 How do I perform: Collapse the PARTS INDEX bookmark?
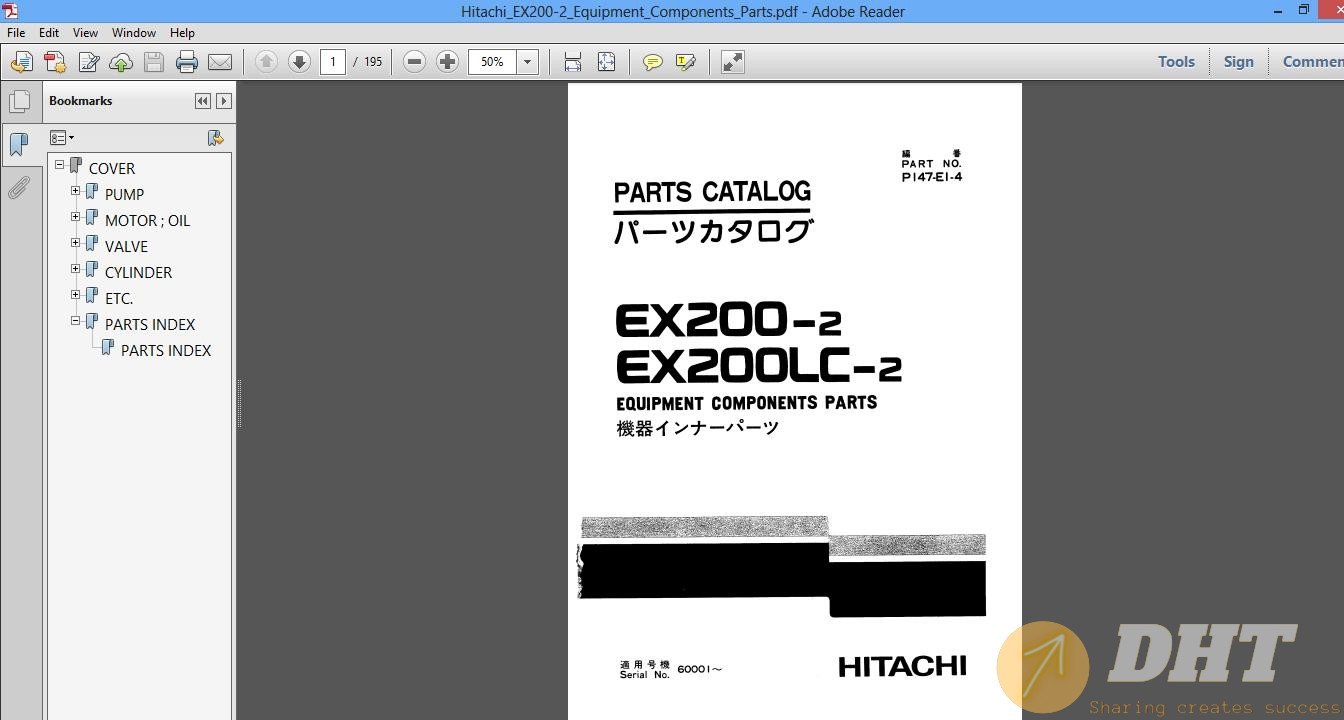(x=76, y=320)
